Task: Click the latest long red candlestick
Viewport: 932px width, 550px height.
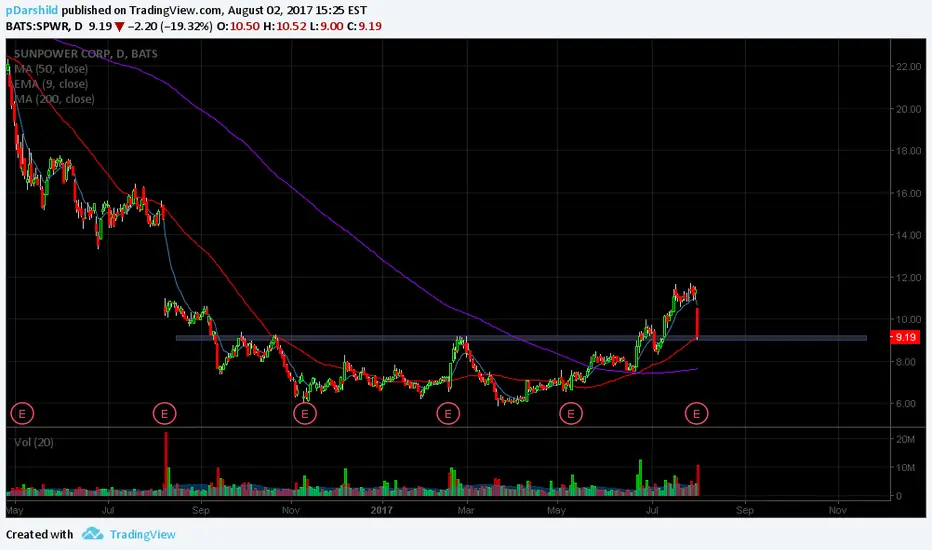Action: (x=697, y=323)
